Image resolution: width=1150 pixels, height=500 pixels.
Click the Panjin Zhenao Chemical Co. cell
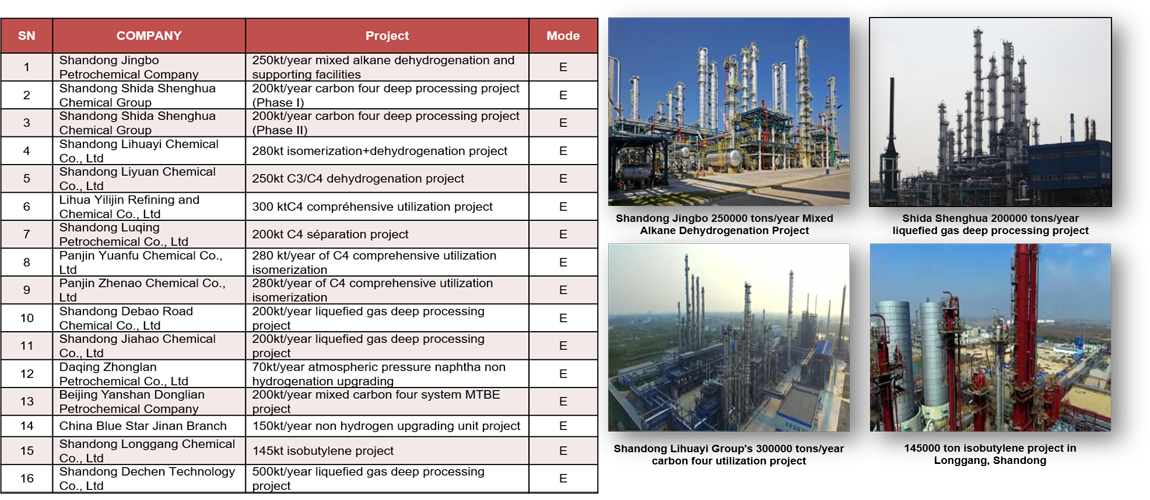[x=149, y=290]
